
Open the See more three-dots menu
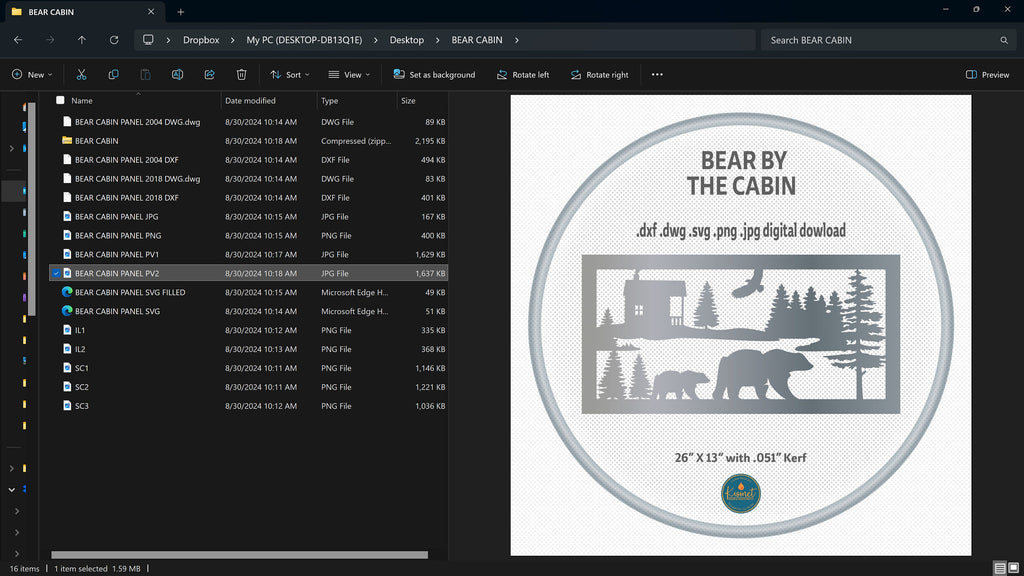click(657, 74)
